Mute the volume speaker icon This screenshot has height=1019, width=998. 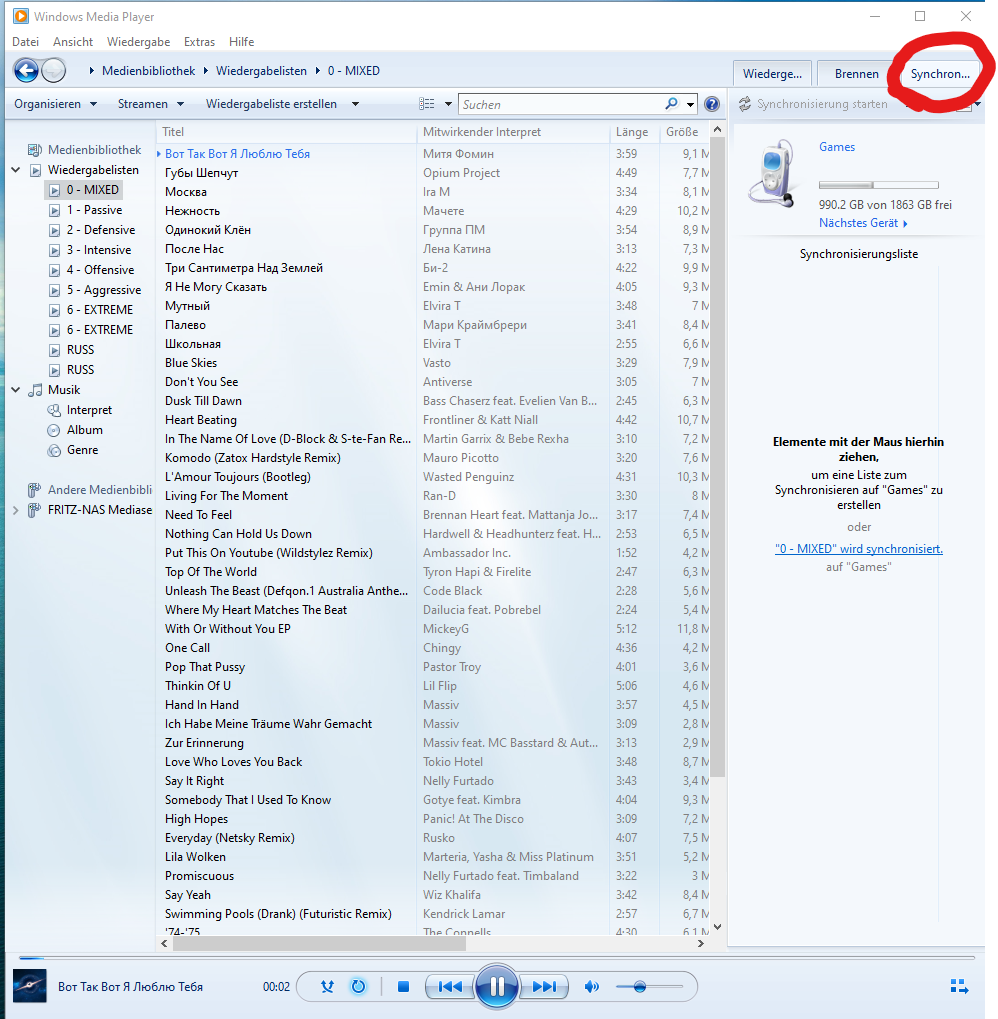coord(591,987)
